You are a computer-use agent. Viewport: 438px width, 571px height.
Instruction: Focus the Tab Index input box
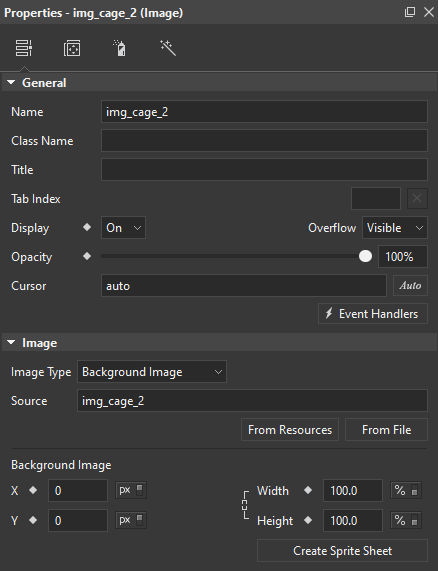376,198
